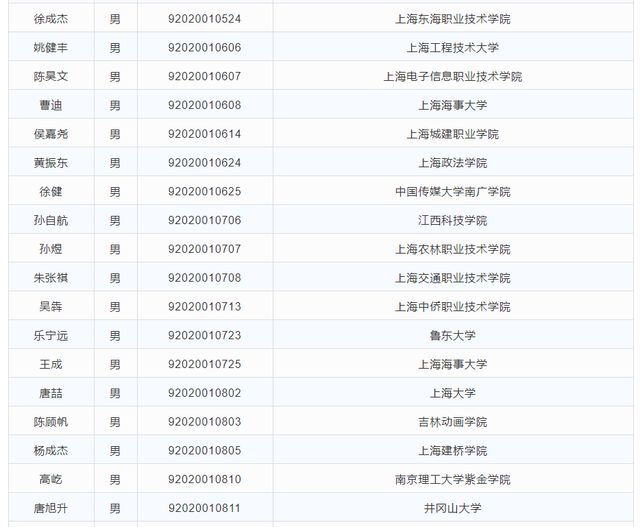Click the 上海大学 cell
The height and width of the screenshot is (527, 640).
pos(453,393)
